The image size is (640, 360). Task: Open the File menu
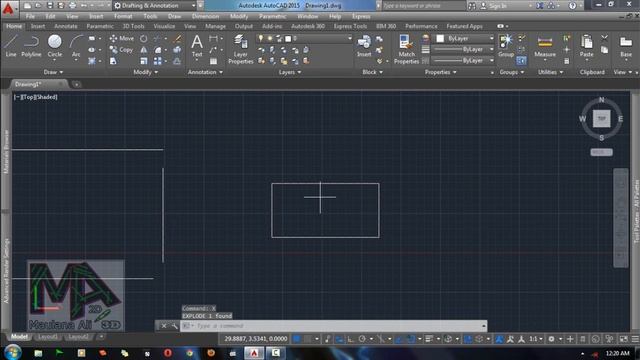click(30, 16)
